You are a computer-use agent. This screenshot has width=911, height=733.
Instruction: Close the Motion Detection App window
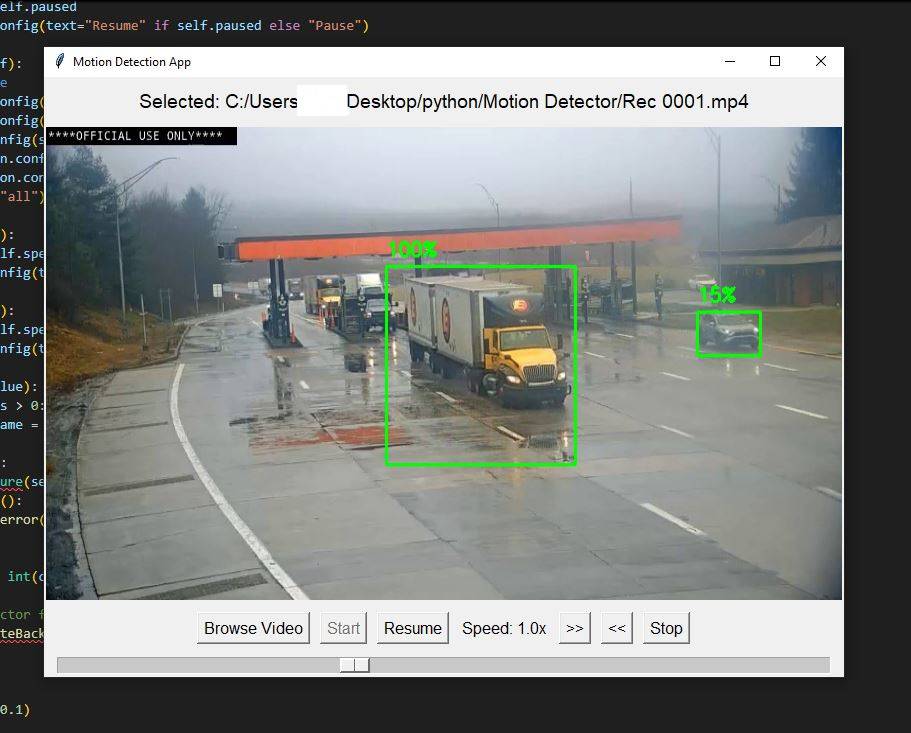pyautogui.click(x=821, y=62)
